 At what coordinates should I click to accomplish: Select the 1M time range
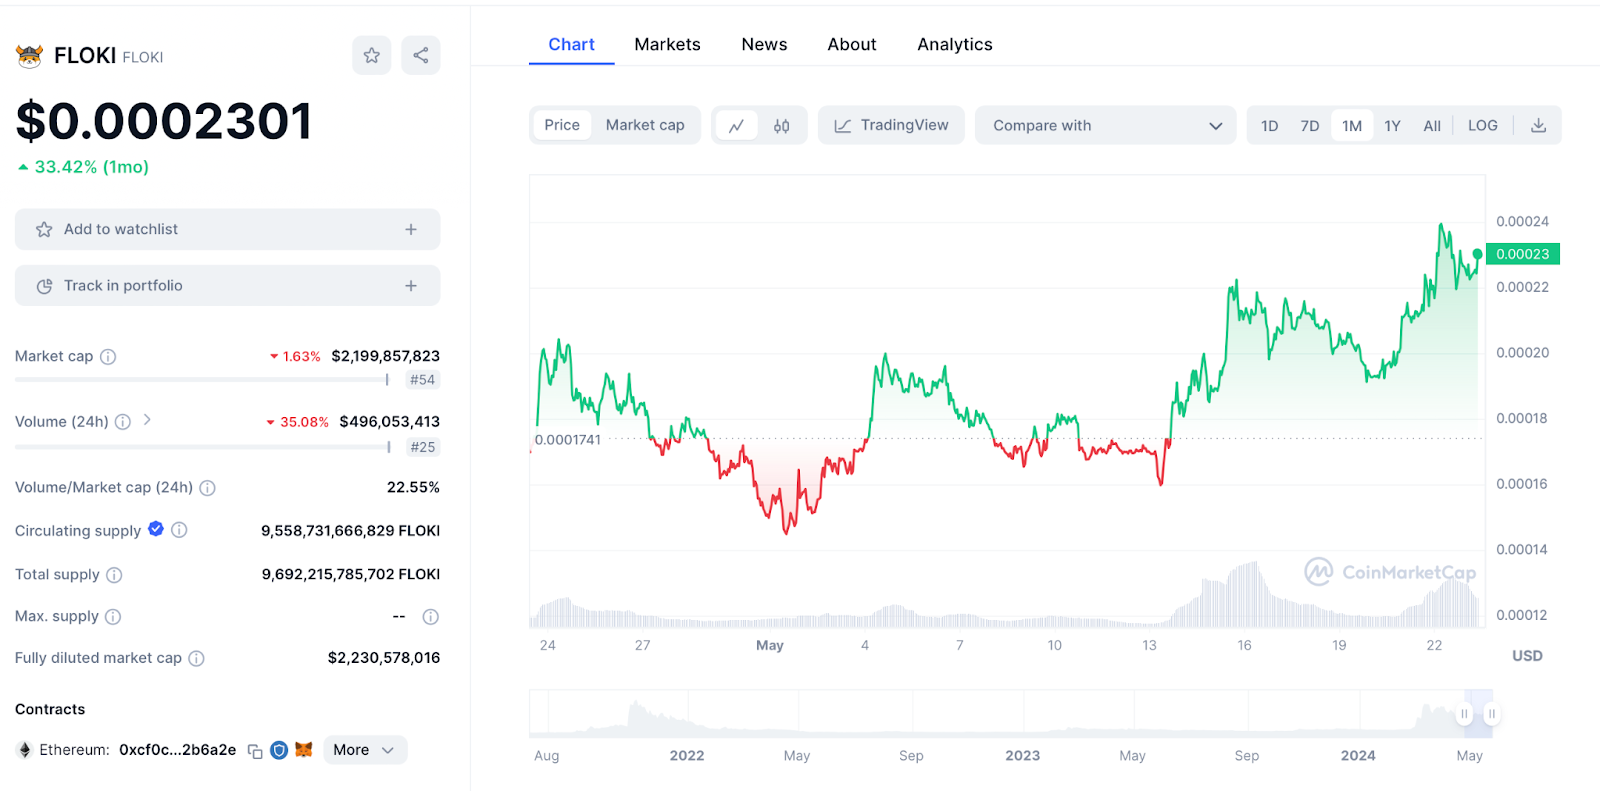tap(1352, 126)
